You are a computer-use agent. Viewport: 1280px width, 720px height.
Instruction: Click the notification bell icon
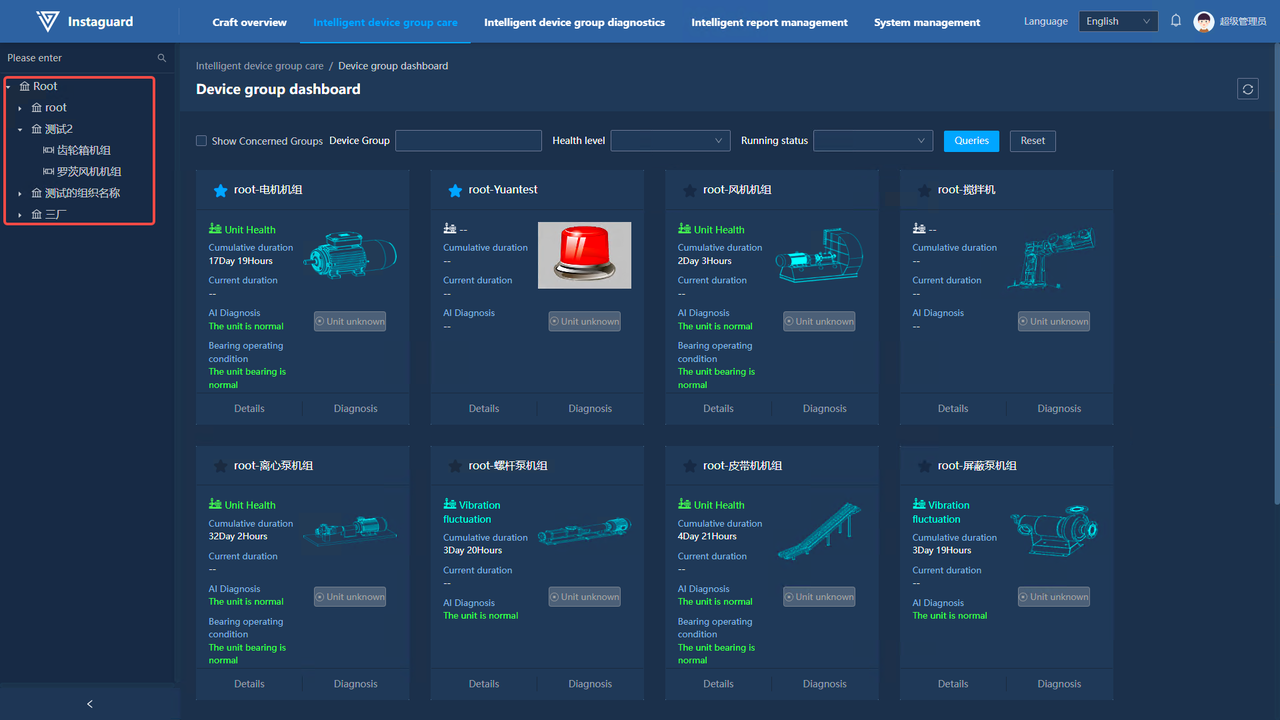click(x=1176, y=21)
